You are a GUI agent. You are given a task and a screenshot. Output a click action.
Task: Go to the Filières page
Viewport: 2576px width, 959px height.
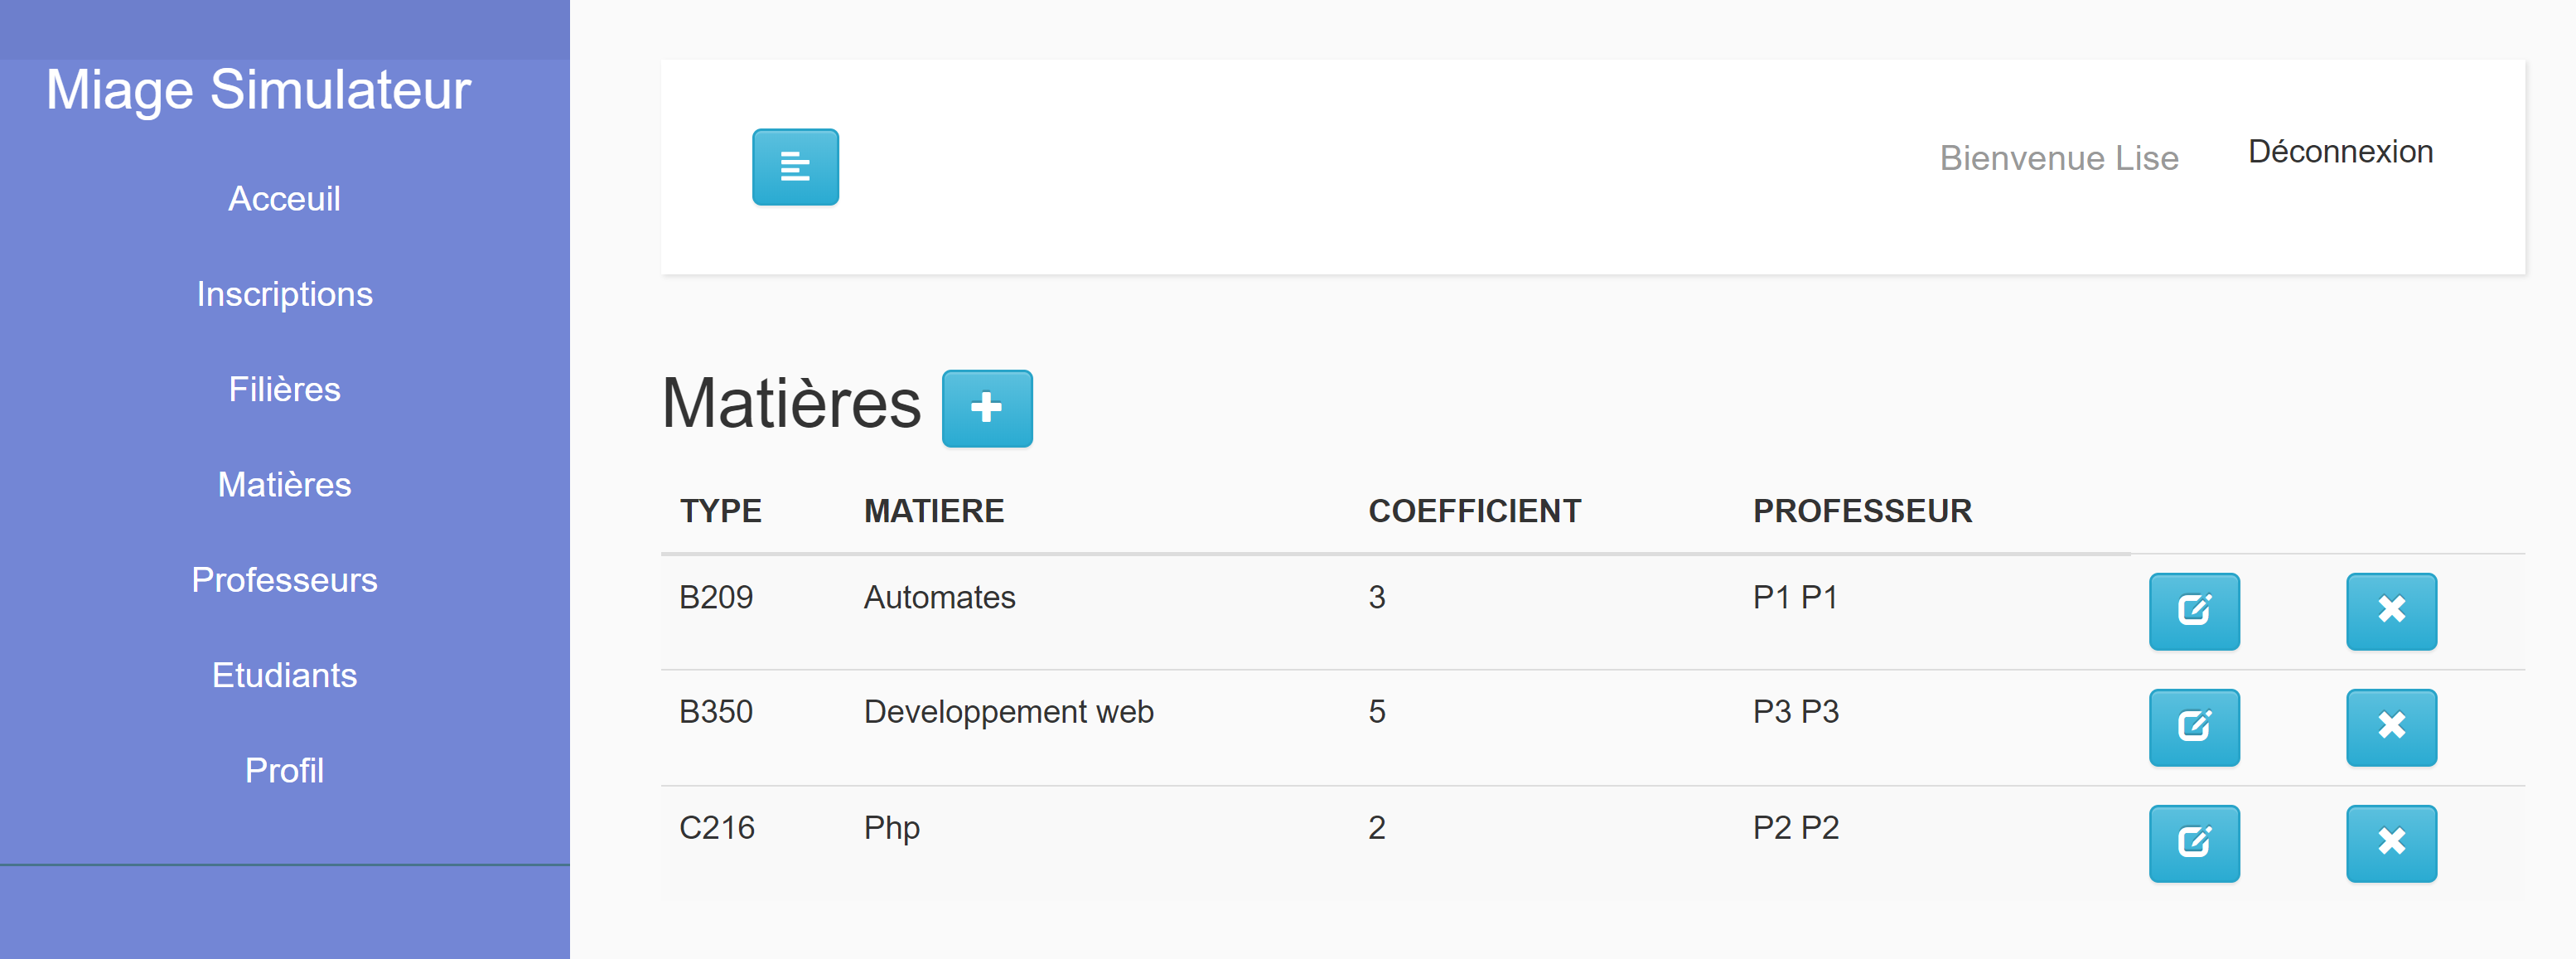point(285,389)
